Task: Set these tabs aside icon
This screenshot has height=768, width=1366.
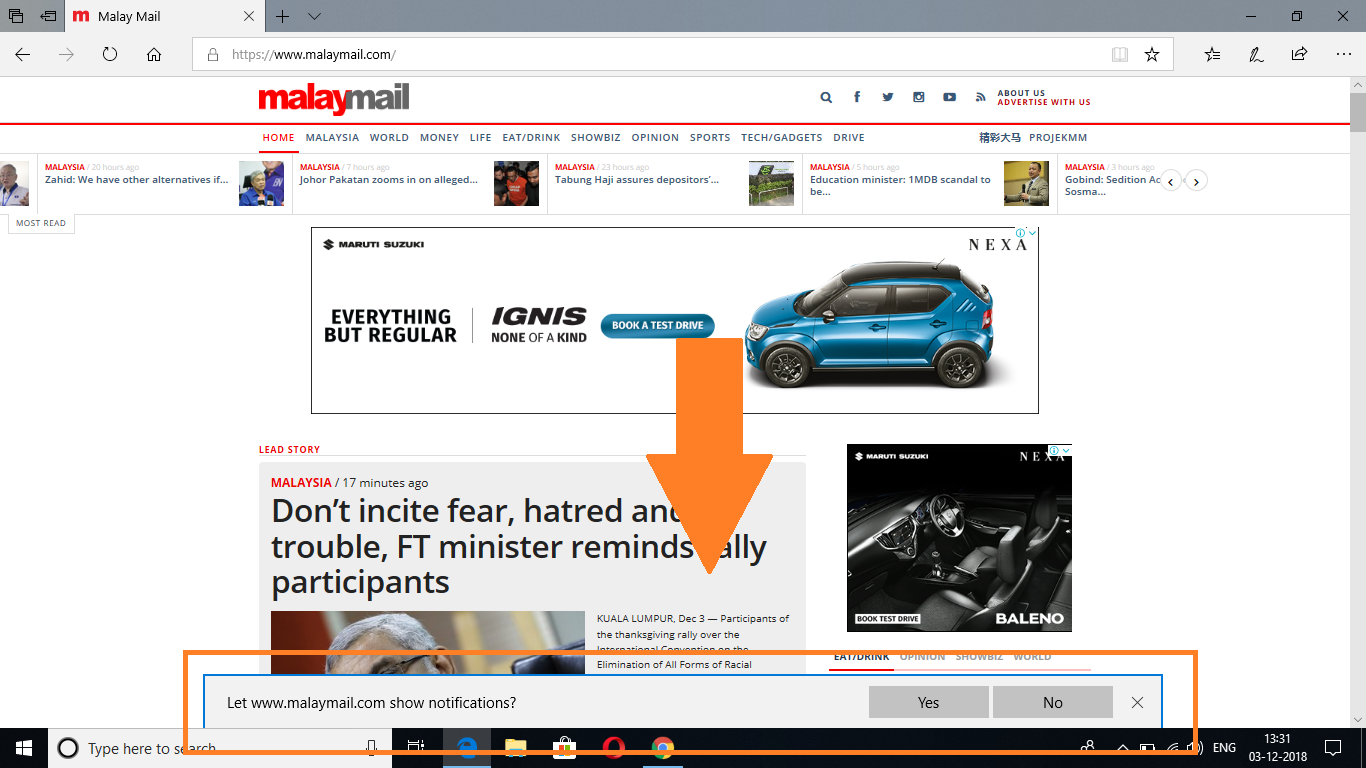Action: [x=48, y=16]
